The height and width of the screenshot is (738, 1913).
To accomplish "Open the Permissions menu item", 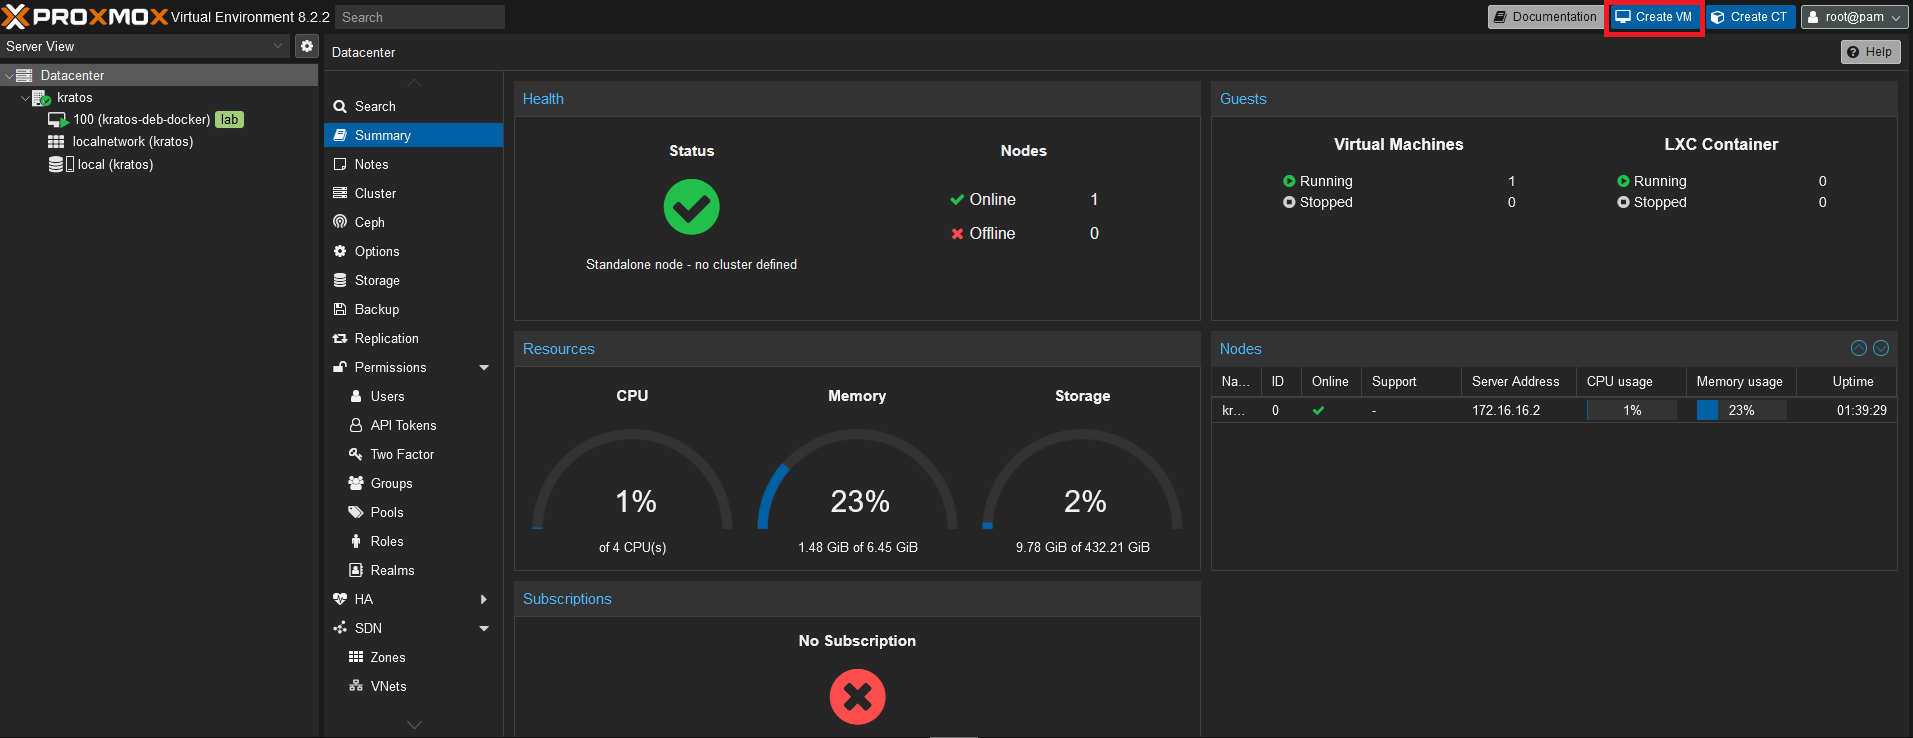I will tap(413, 367).
